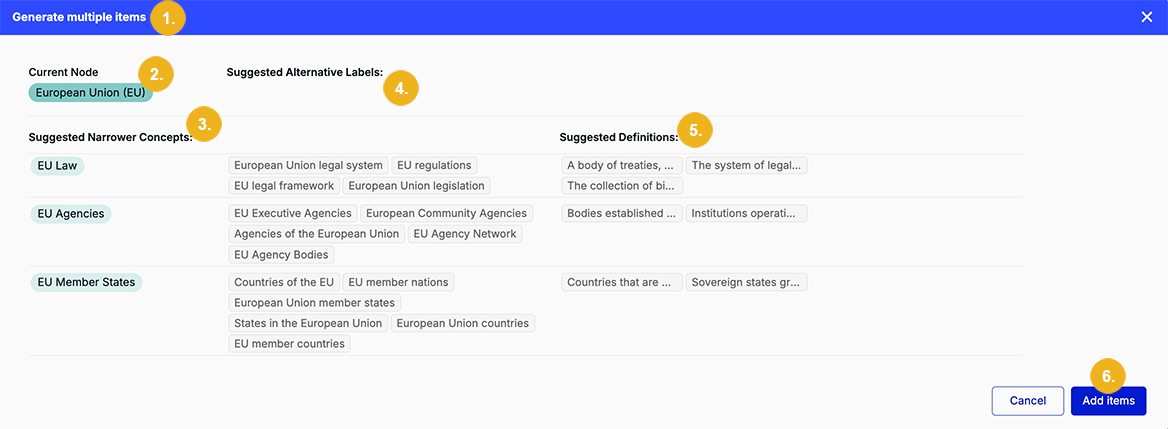Image resolution: width=1168 pixels, height=429 pixels.
Task: Choose the 'Countries of the EU' label
Action: (284, 282)
